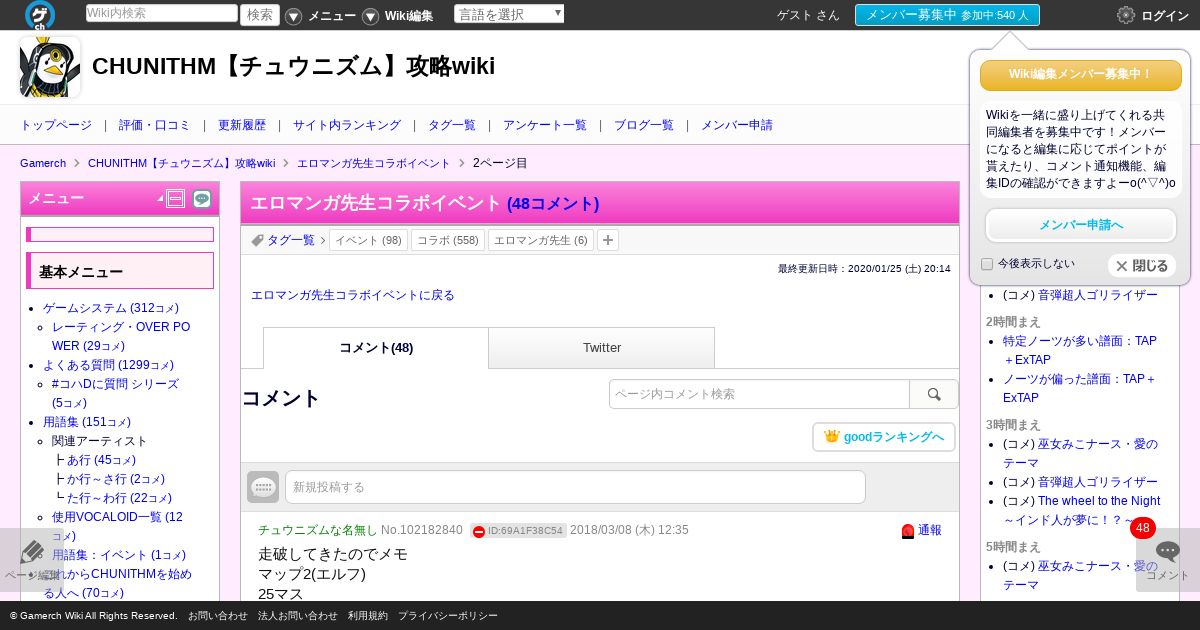The width and height of the screenshot is (1200, 630).
Task: Click the 利用規約 footer link
Action: pyautogui.click(x=368, y=616)
